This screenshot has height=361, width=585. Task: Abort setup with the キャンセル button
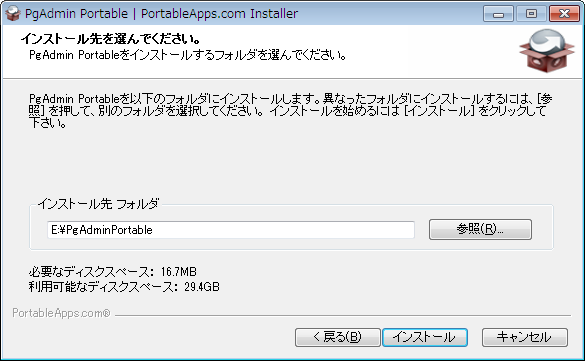point(525,337)
